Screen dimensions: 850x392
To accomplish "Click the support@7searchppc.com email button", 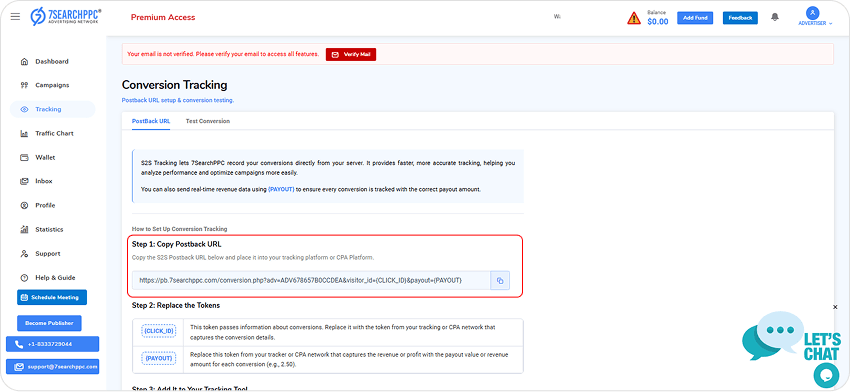I will (53, 367).
